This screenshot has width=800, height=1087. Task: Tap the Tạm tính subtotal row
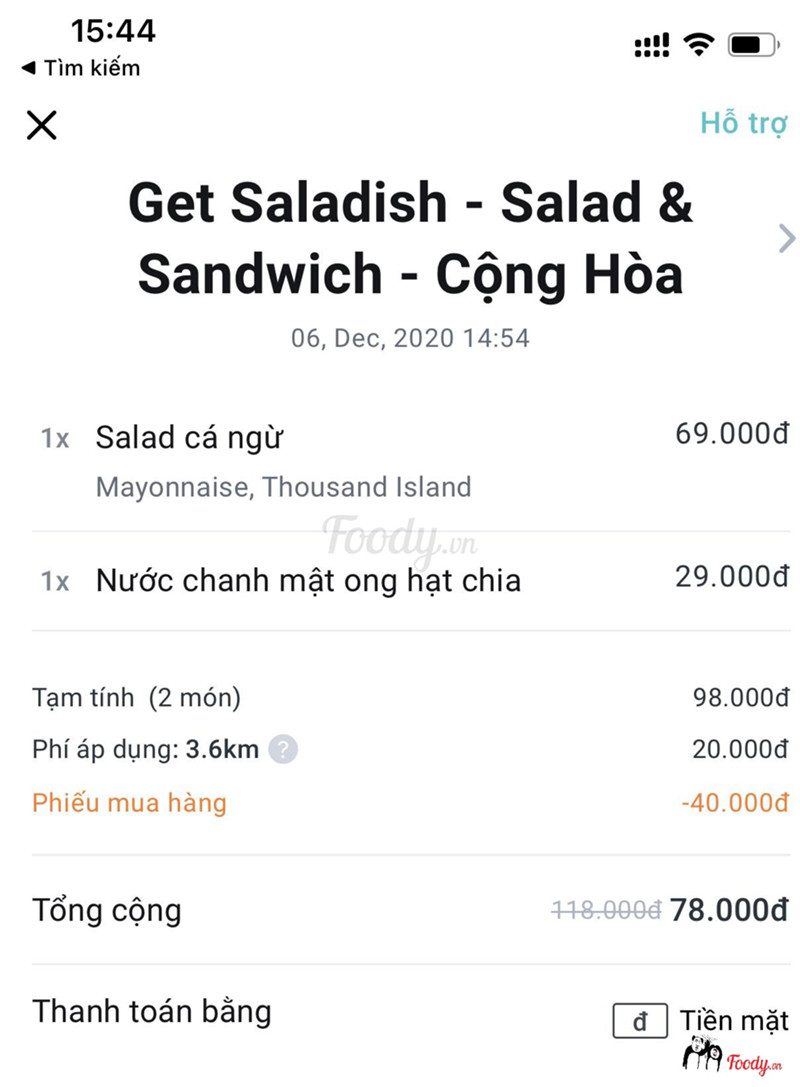tap(137, 697)
